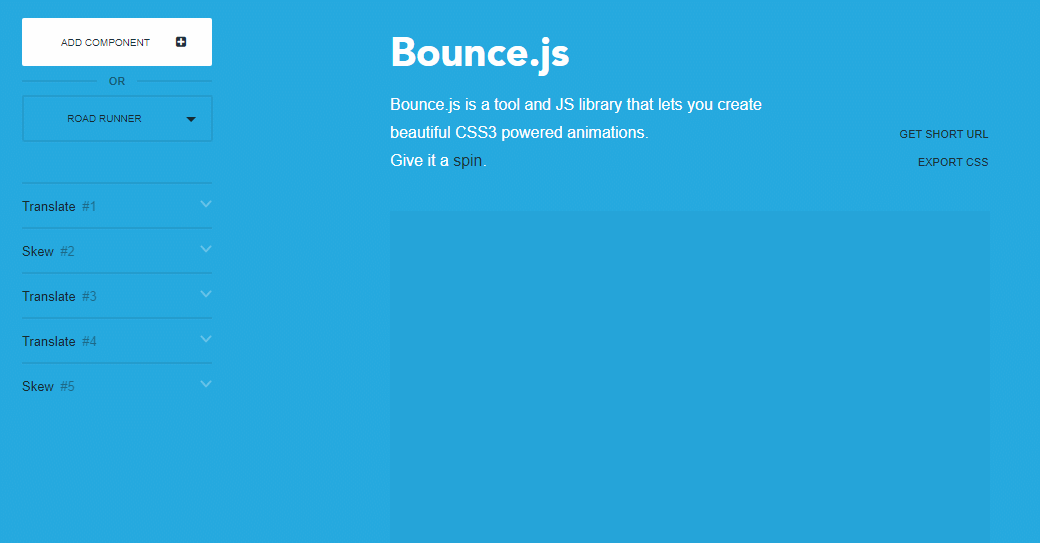Screen dimensions: 1040x543
Task: Click the plus icon in Add Component
Action: 181,42
